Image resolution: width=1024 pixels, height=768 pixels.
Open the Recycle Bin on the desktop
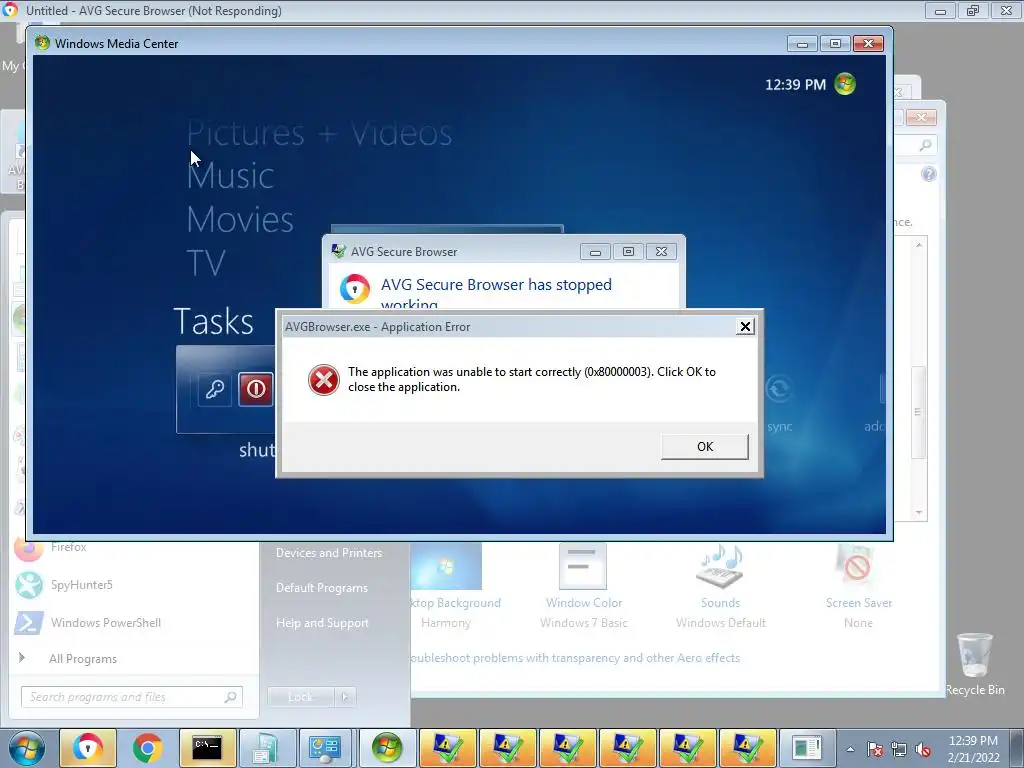pos(975,664)
